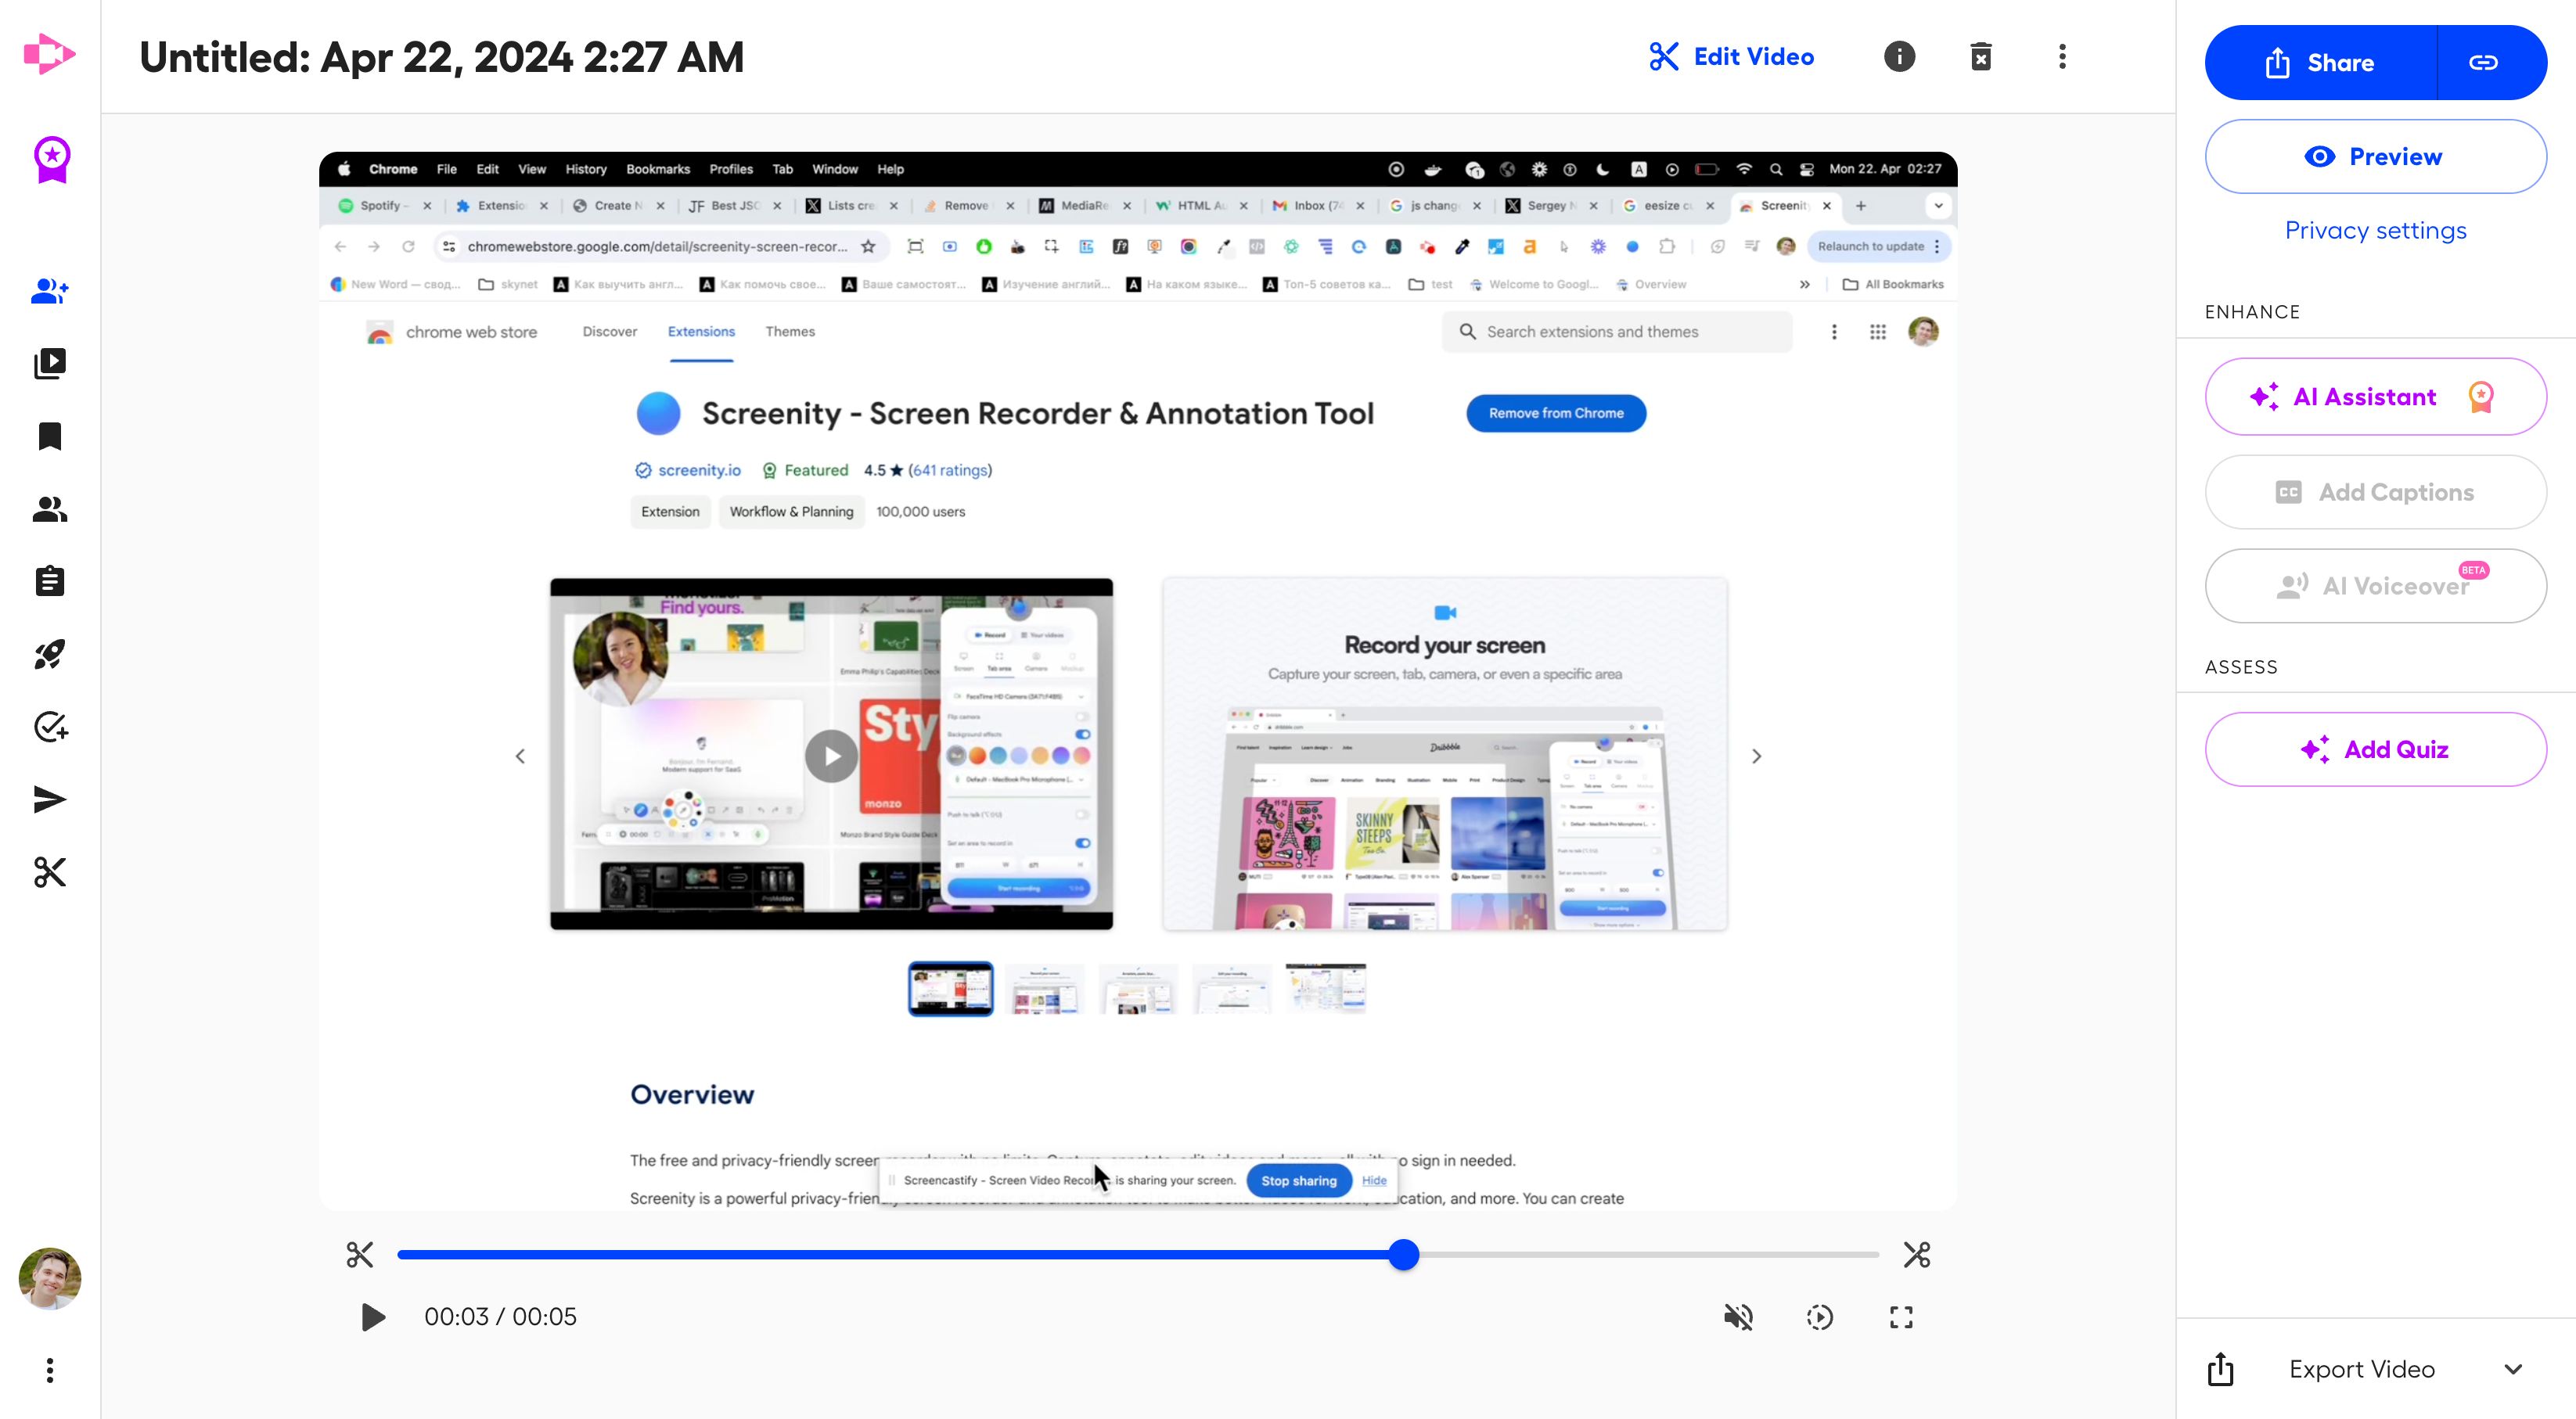
Task: Click the video preview frame
Action: pos(1137,681)
